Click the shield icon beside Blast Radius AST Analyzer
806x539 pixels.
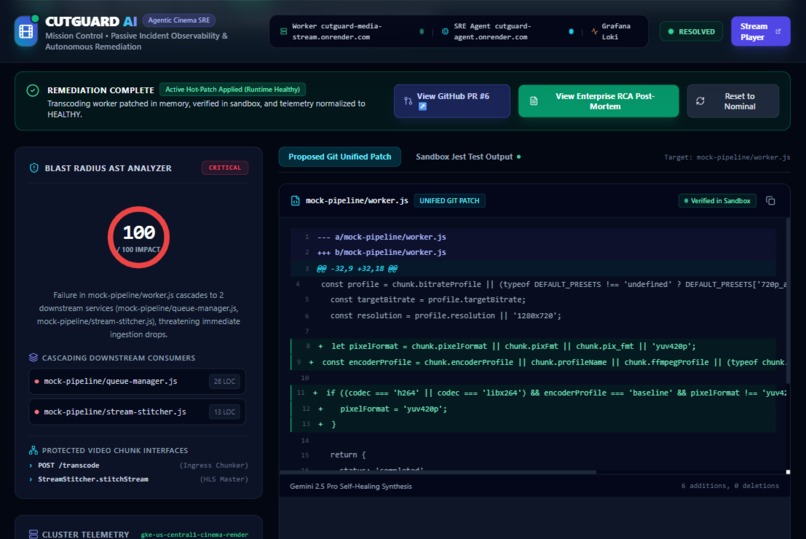(x=34, y=168)
